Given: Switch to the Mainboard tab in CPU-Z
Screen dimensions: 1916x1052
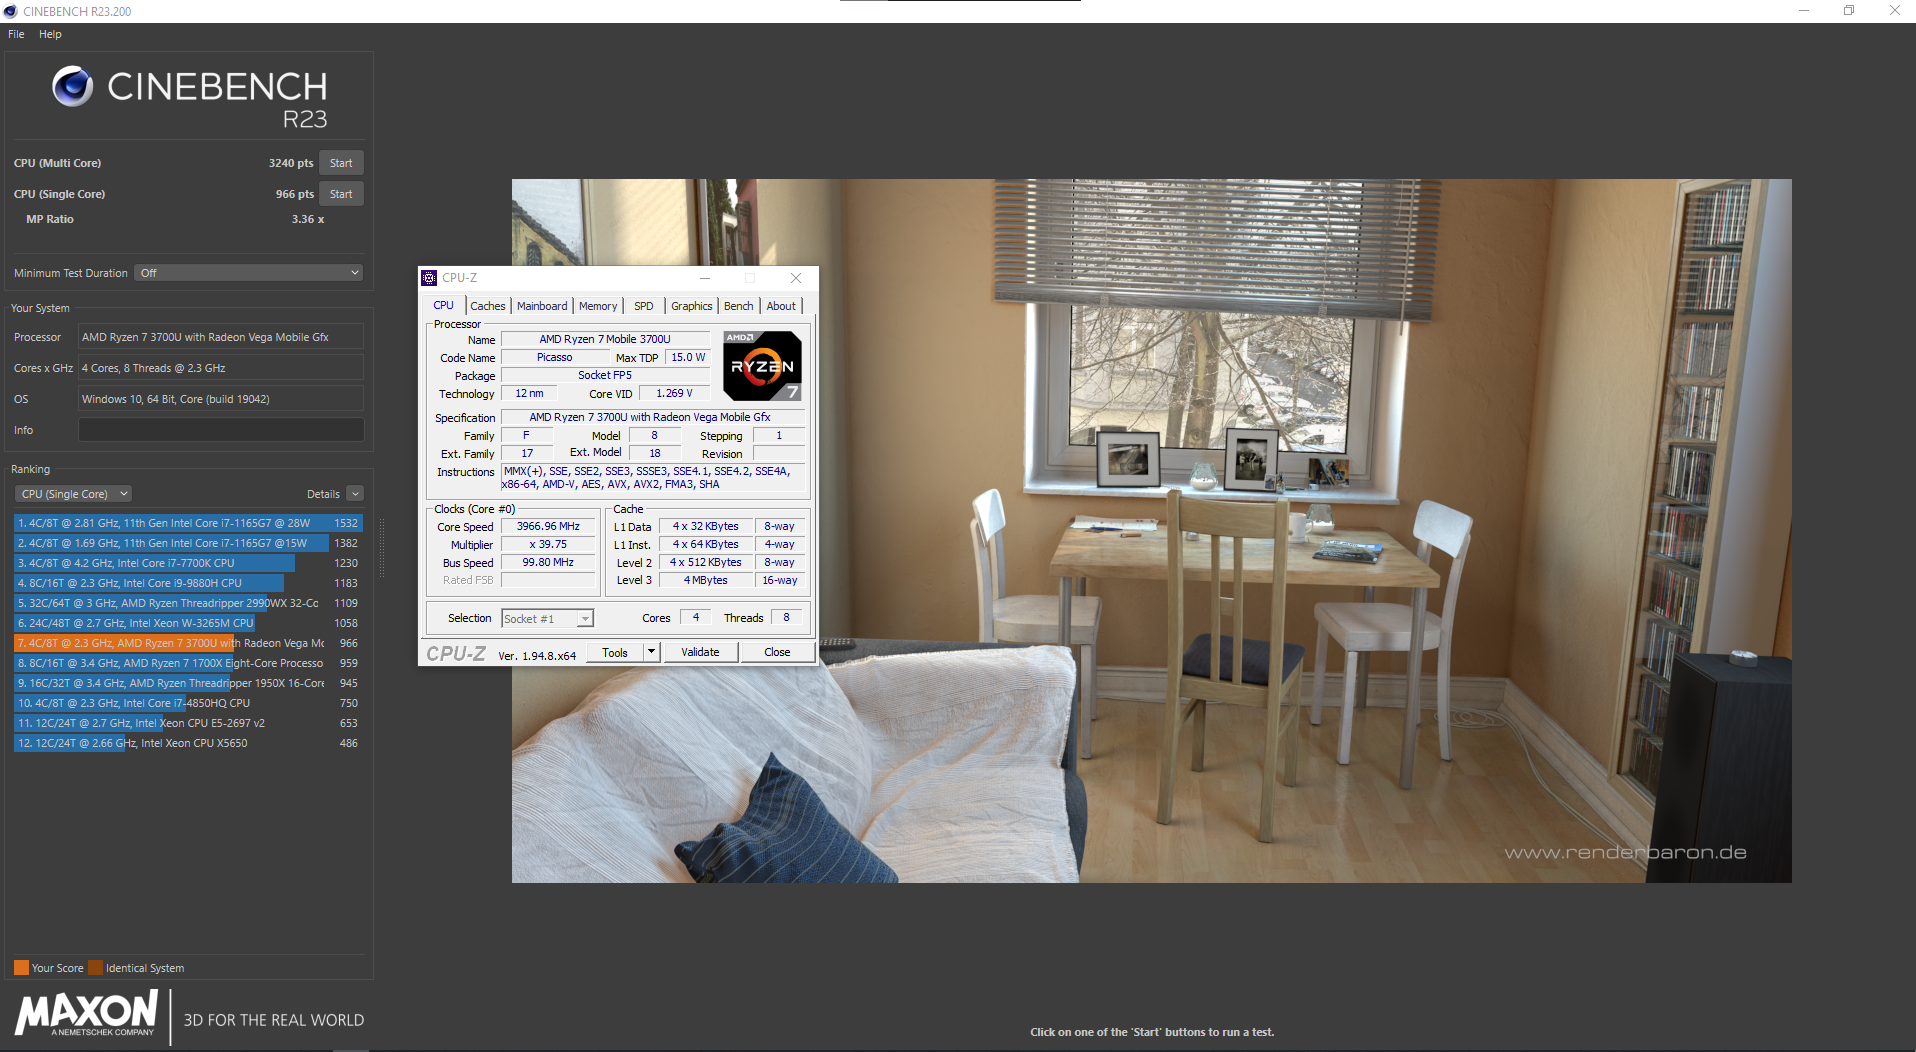Looking at the screenshot, I should point(542,306).
